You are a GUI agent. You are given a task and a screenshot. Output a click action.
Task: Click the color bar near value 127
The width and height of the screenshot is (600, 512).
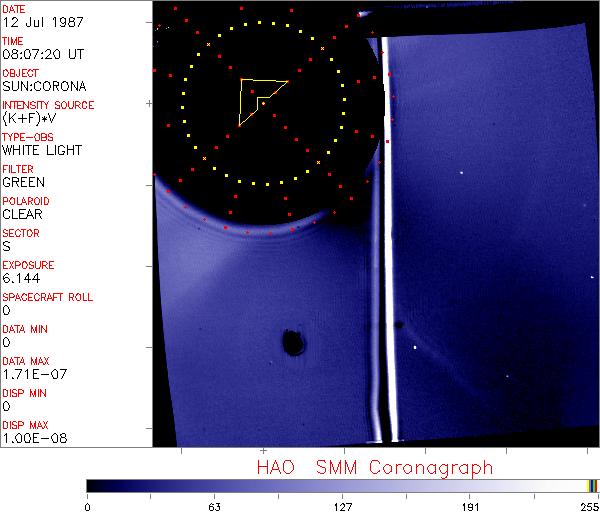click(342, 485)
